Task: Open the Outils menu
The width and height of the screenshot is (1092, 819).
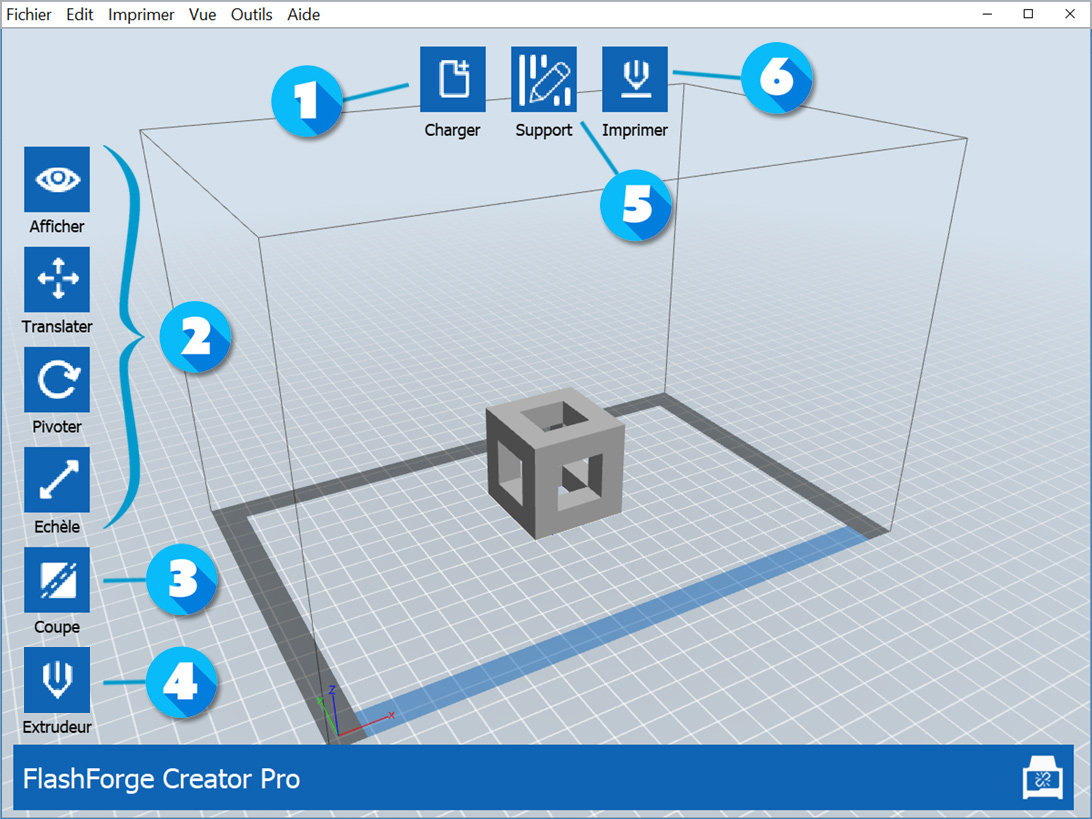Action: (251, 15)
